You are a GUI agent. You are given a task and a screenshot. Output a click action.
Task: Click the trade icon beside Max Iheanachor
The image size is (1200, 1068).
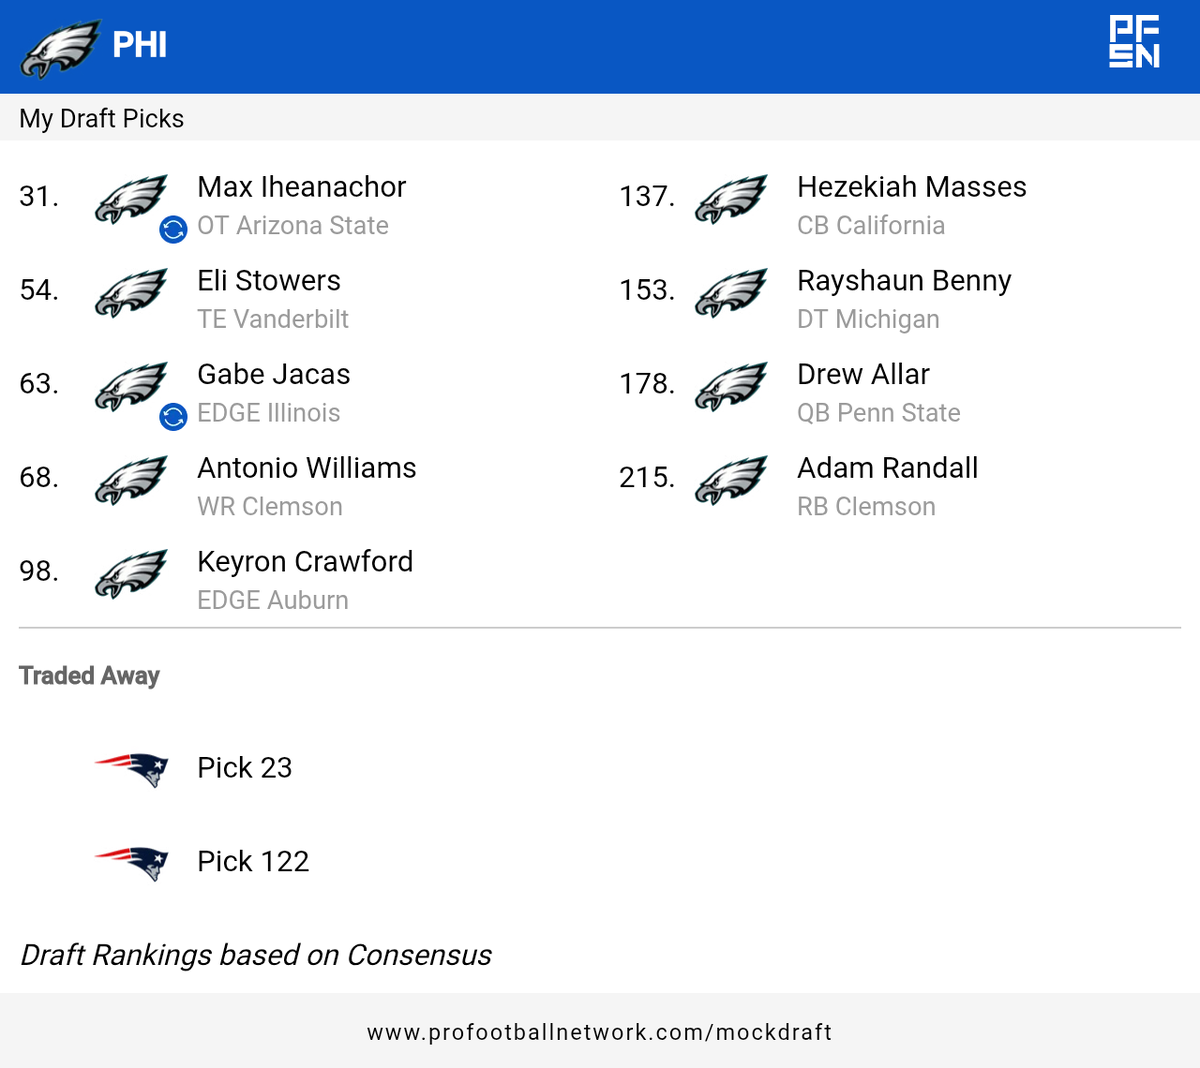173,230
